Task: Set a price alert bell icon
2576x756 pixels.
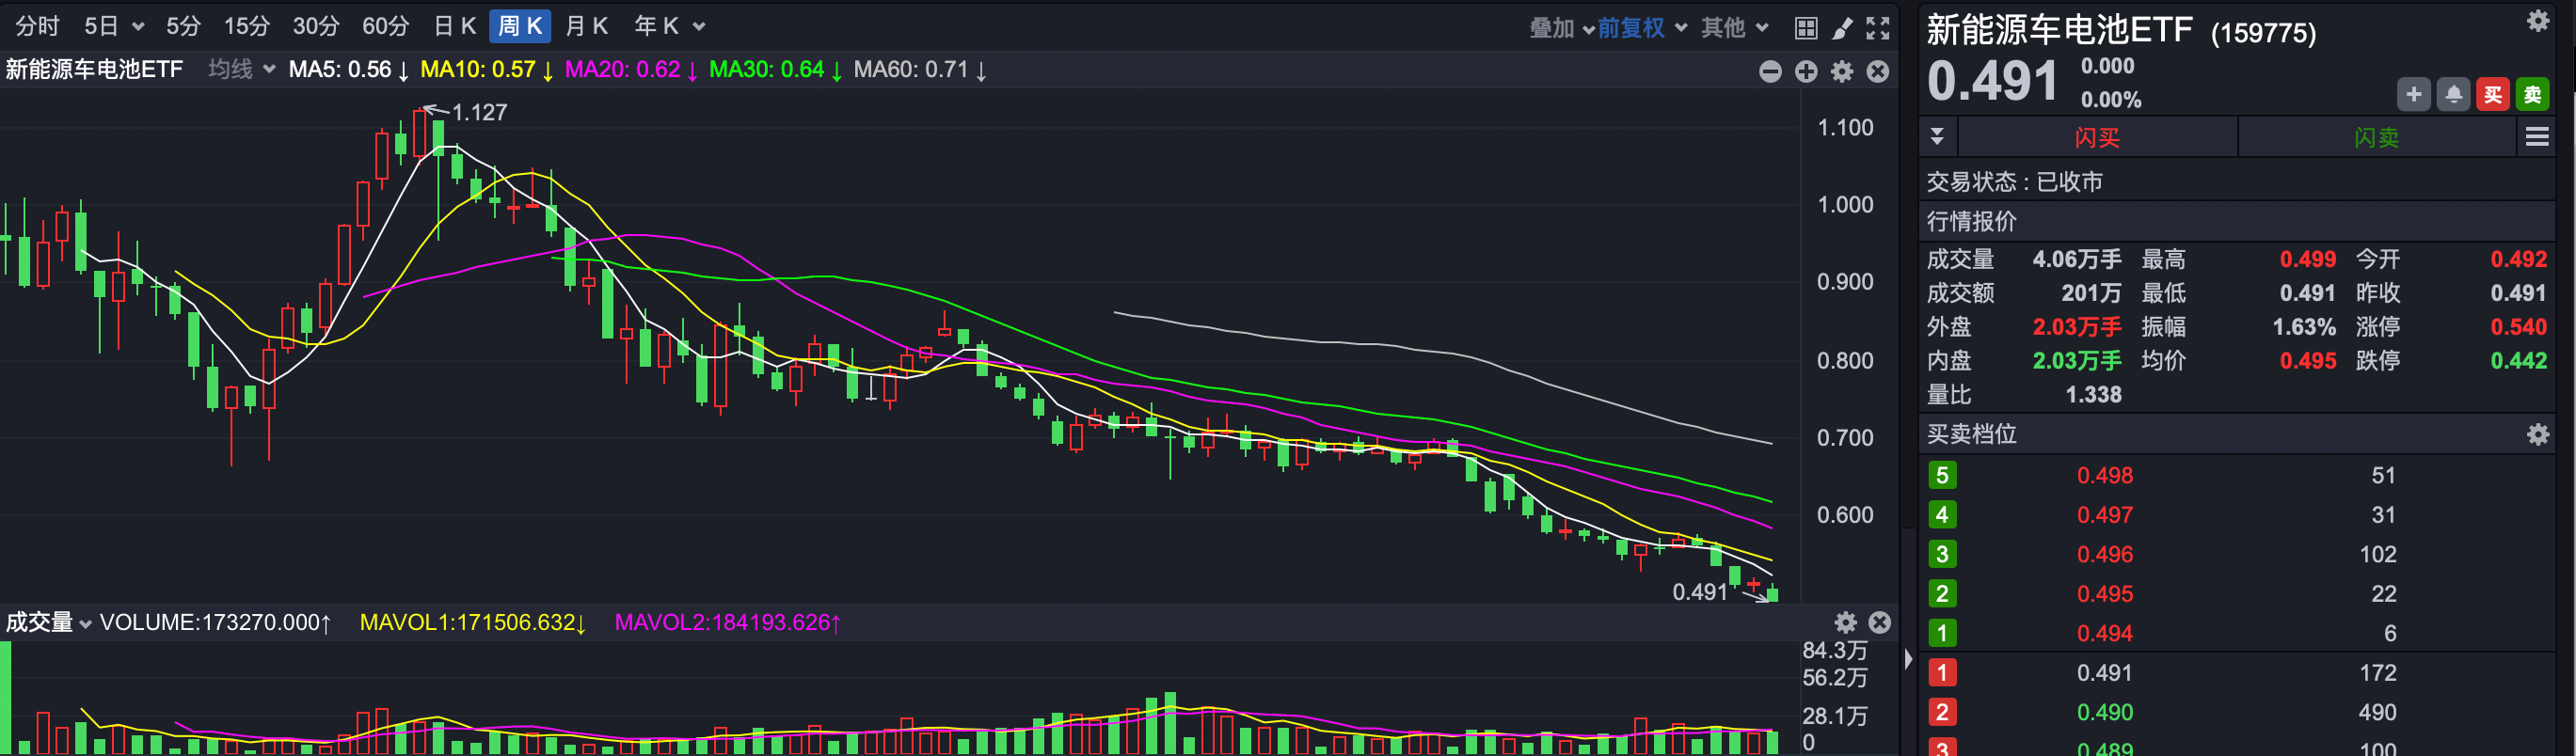Action: click(x=2453, y=95)
